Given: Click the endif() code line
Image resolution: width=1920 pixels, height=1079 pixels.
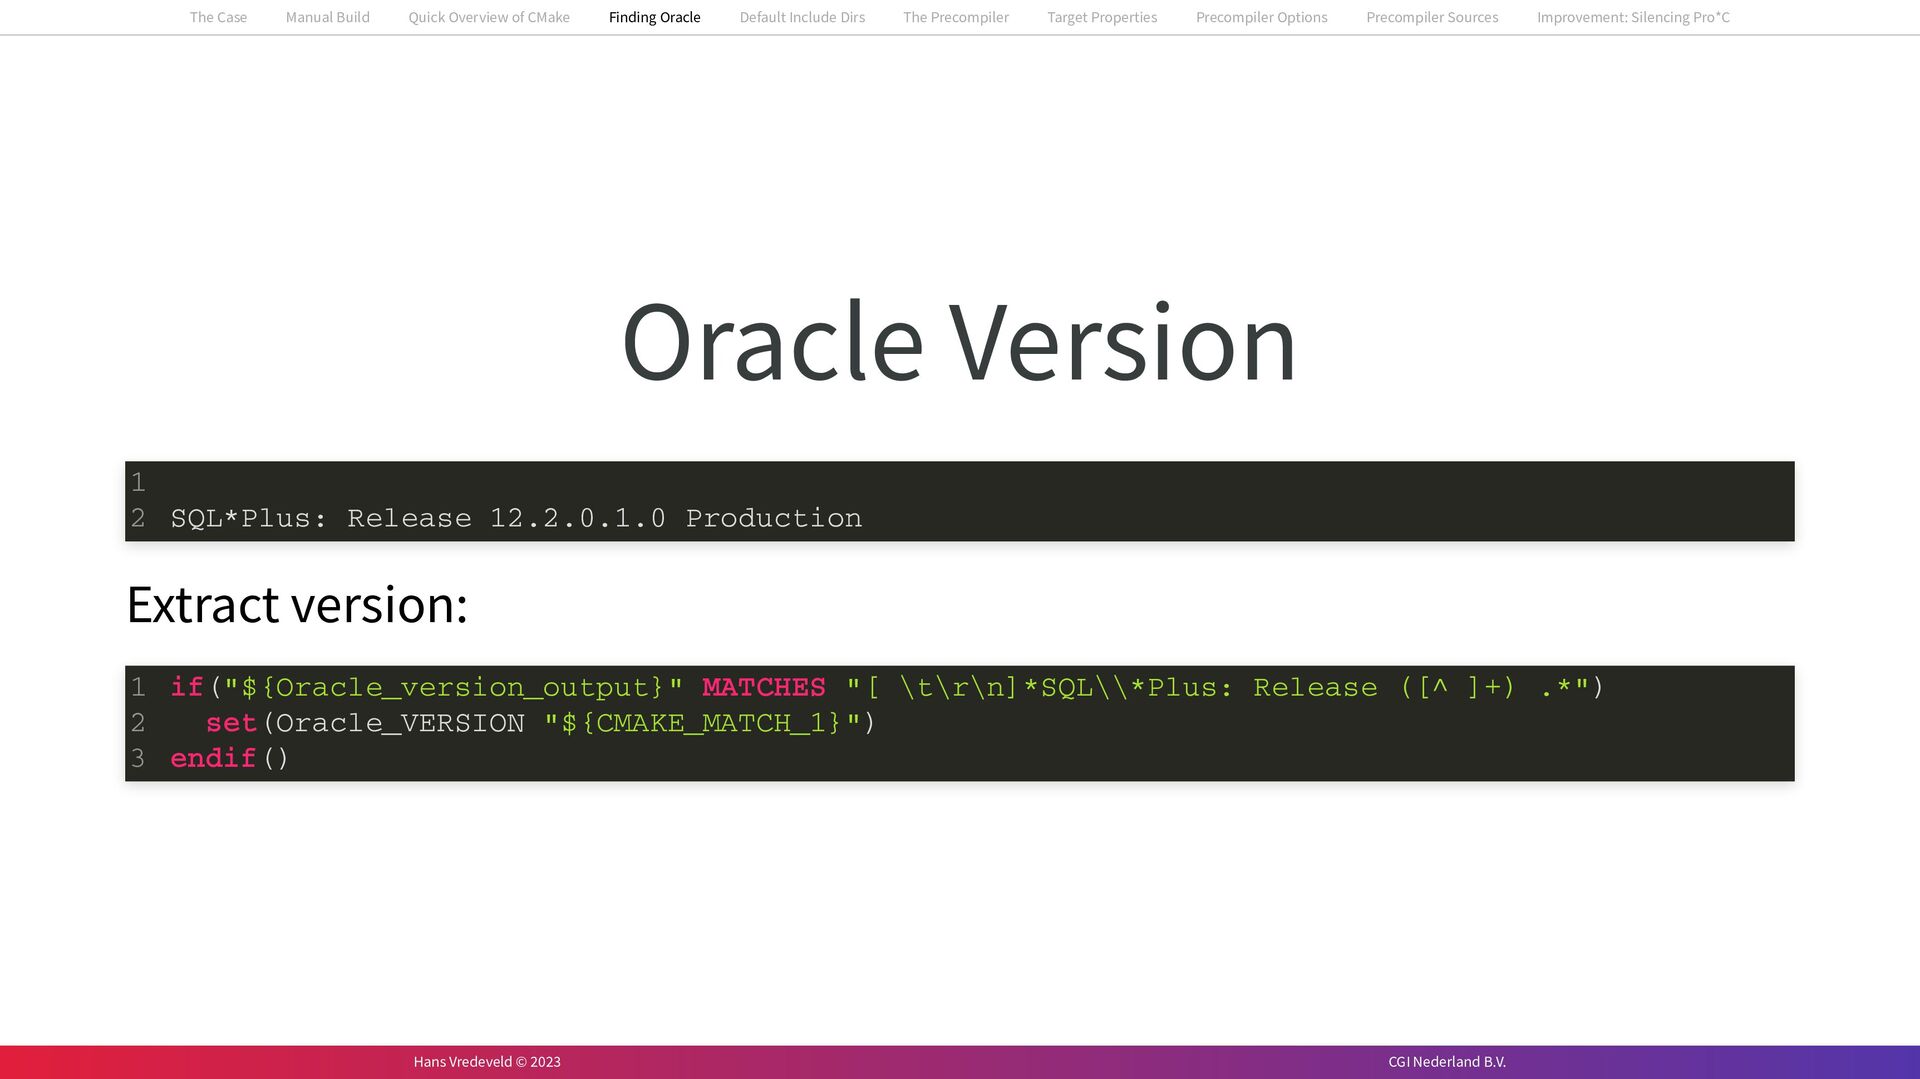Looking at the screenshot, I should pyautogui.click(x=230, y=758).
